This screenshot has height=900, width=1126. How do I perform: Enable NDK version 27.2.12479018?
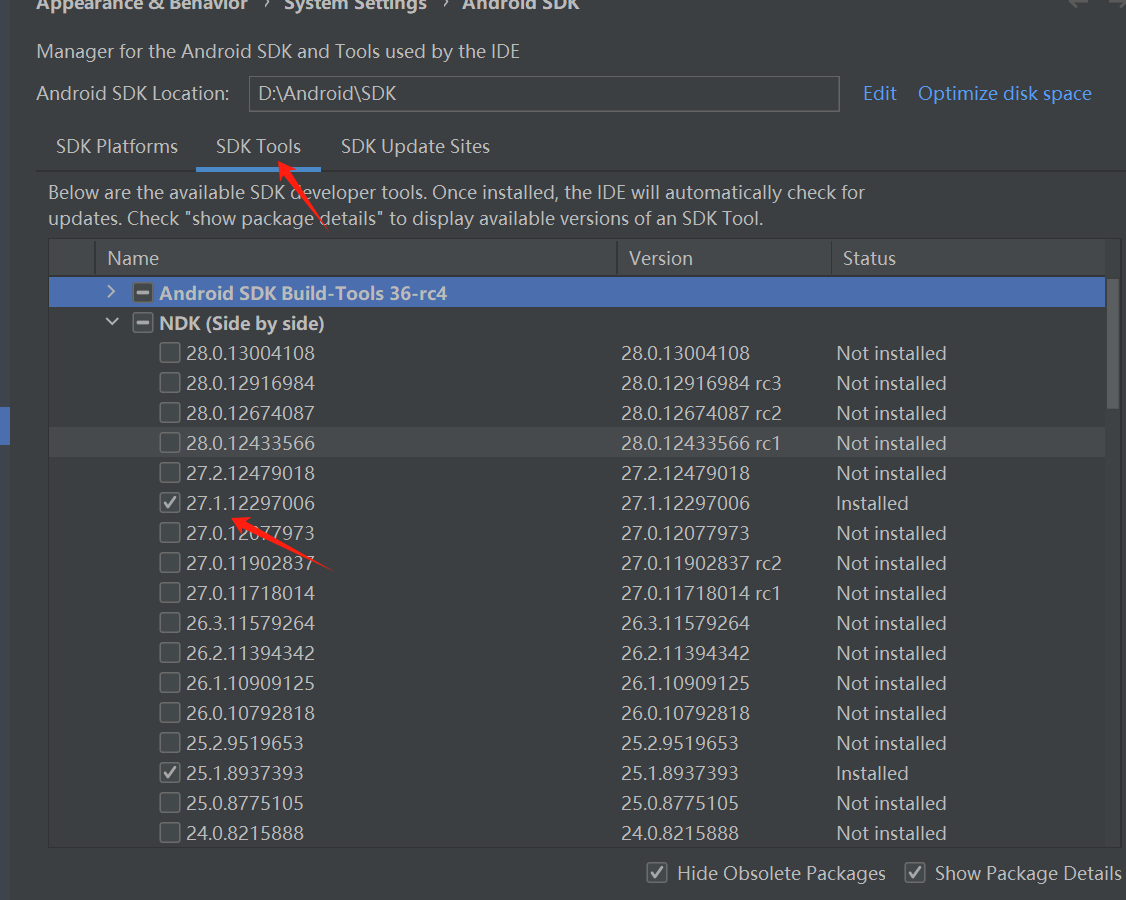pos(170,472)
